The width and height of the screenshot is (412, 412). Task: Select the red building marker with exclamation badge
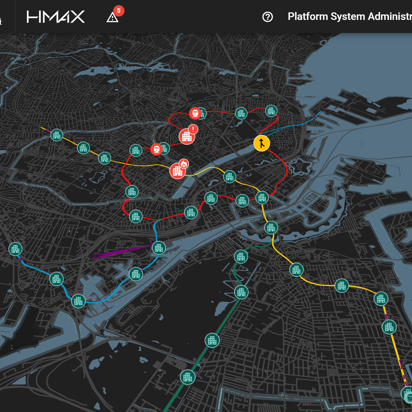187,135
